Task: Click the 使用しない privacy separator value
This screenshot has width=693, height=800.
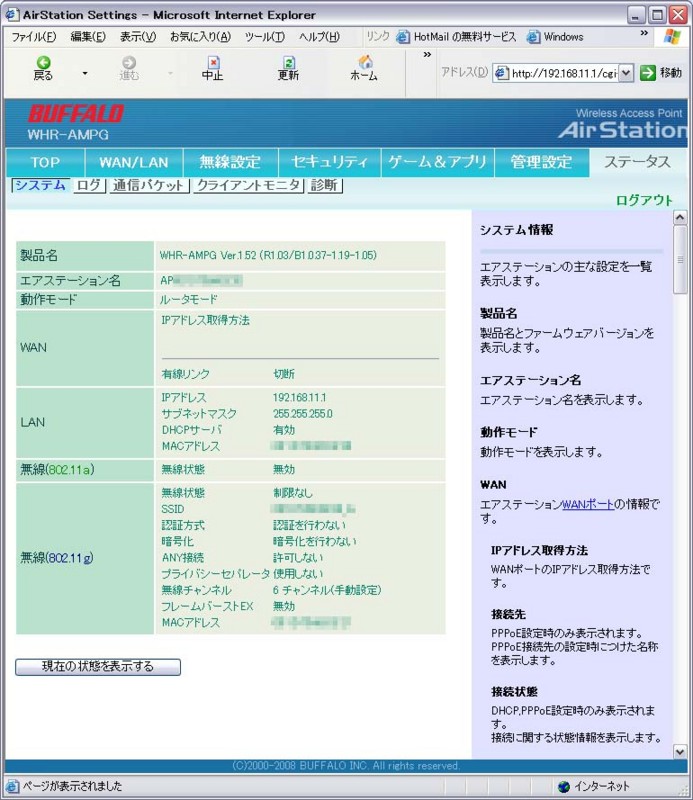Action: [x=298, y=574]
